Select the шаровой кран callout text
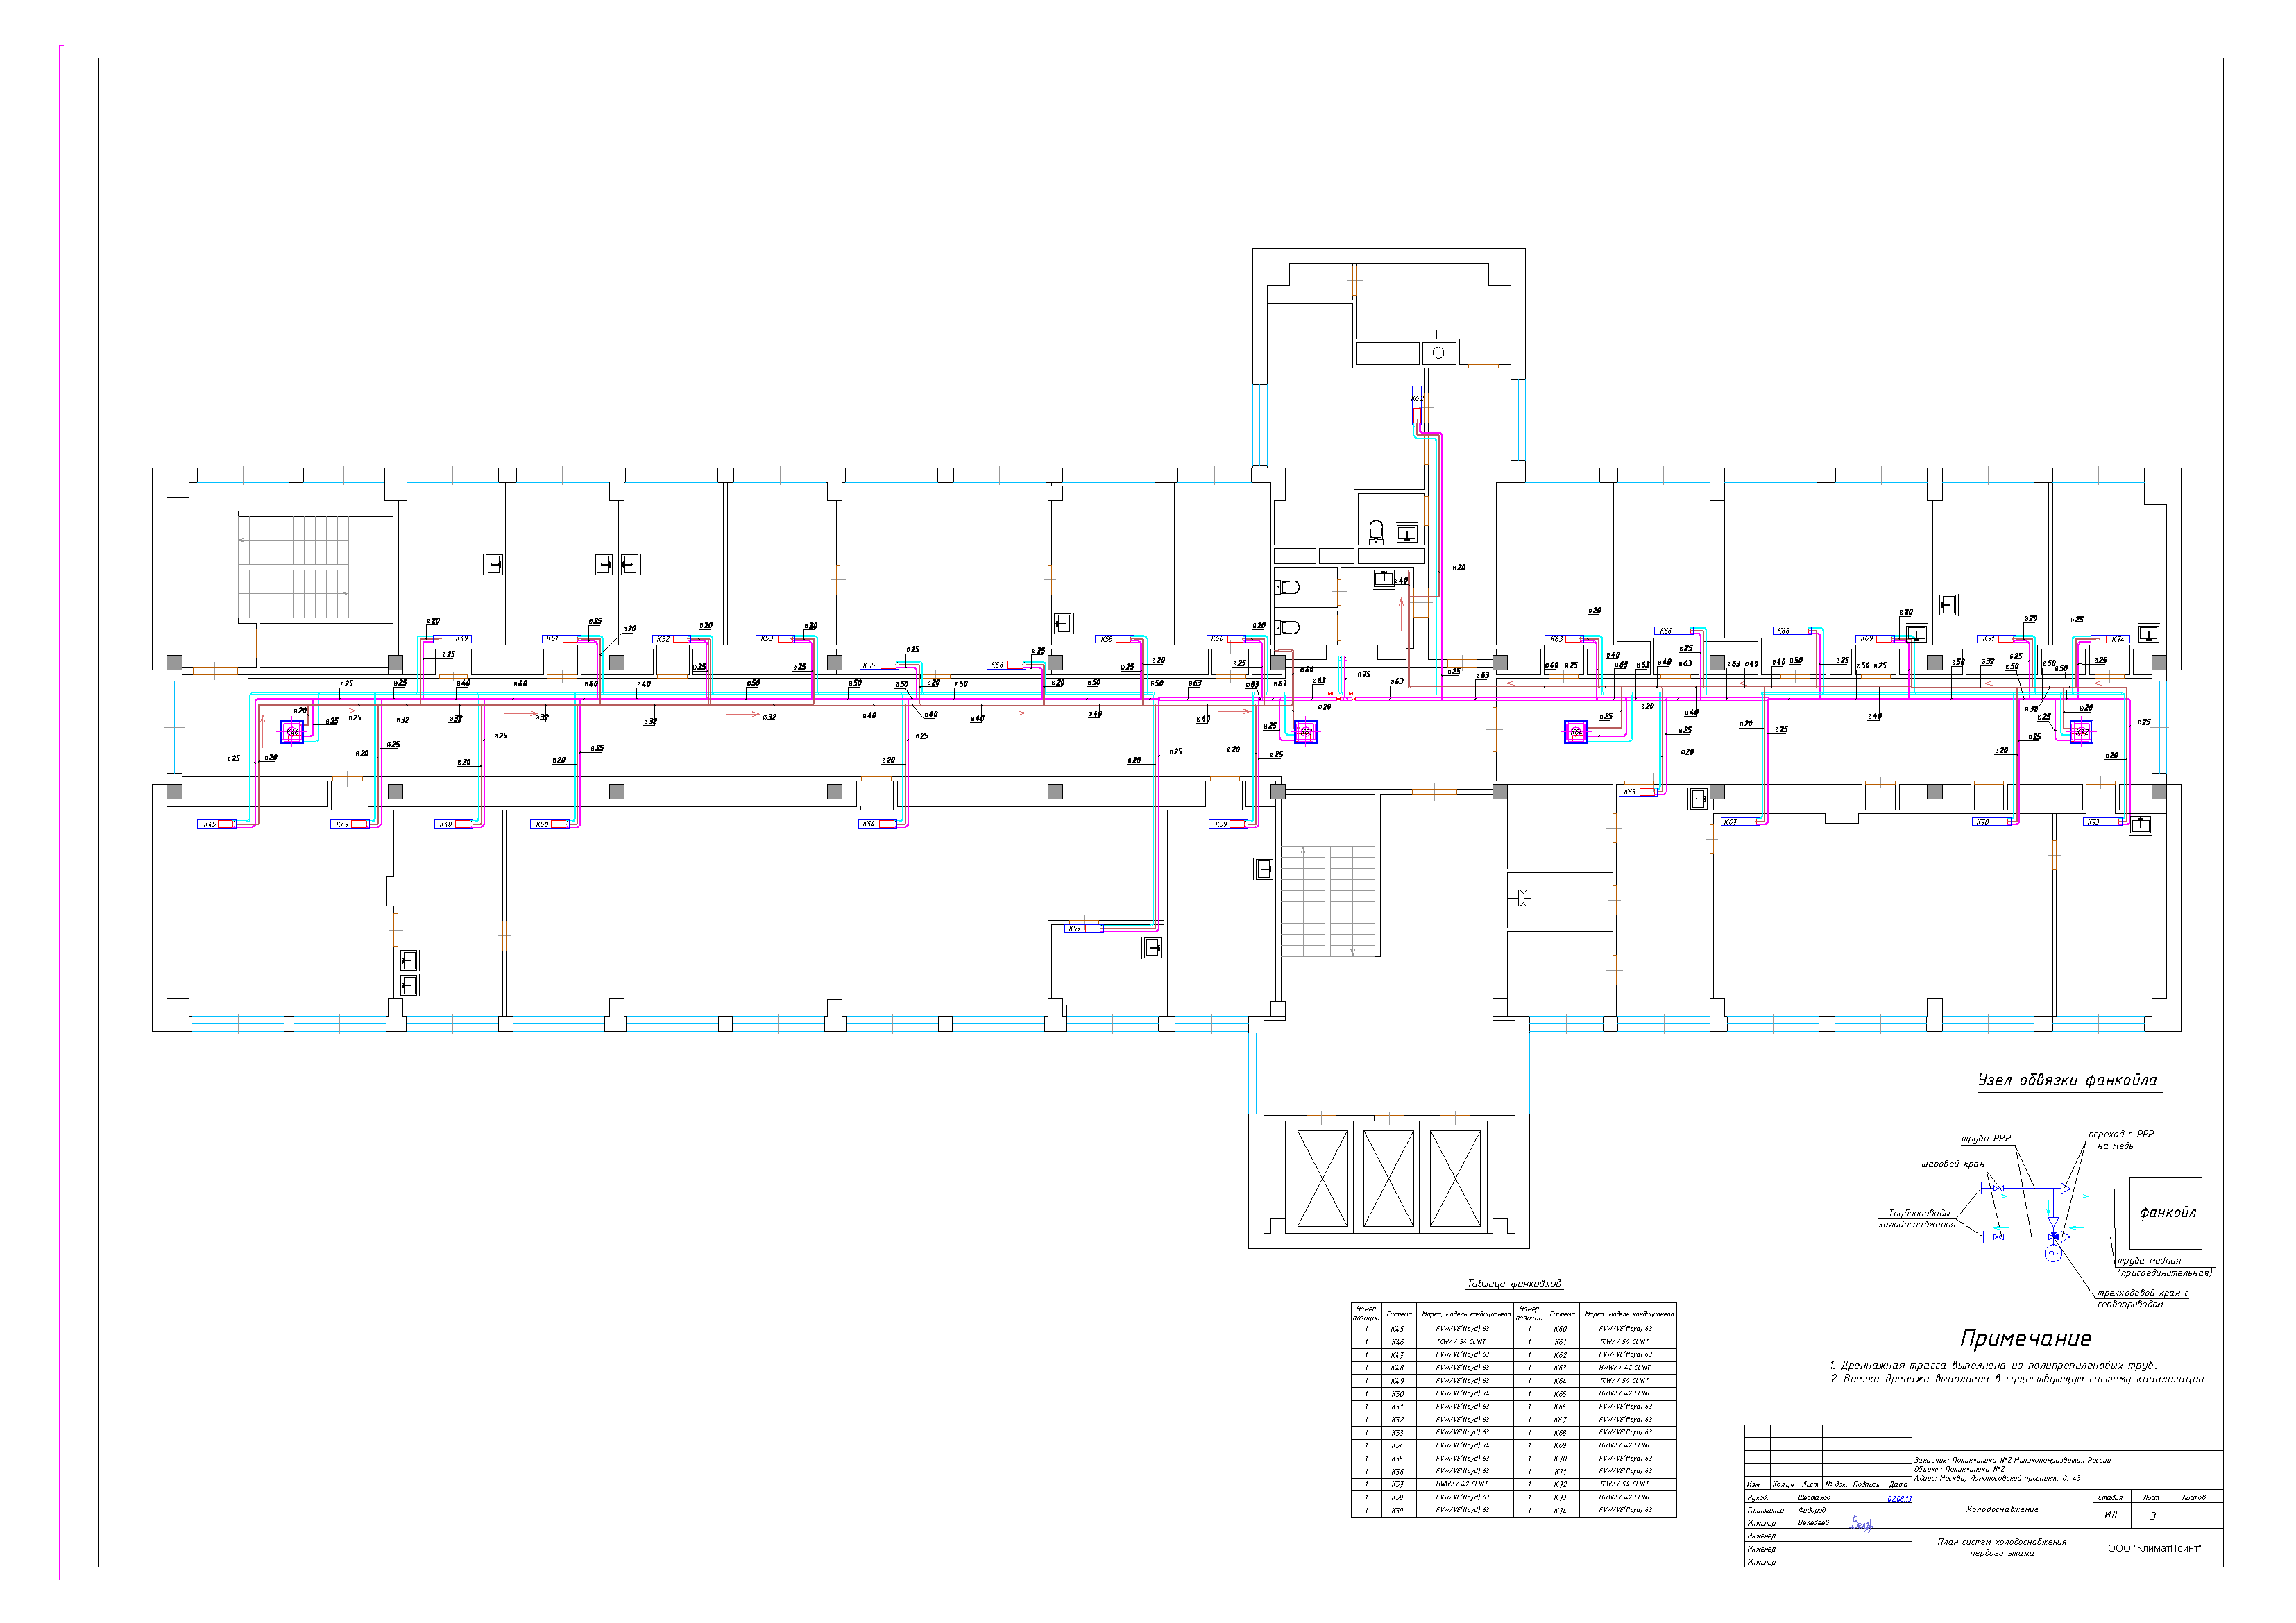The height and width of the screenshot is (1623, 2296). pyautogui.click(x=1952, y=1164)
